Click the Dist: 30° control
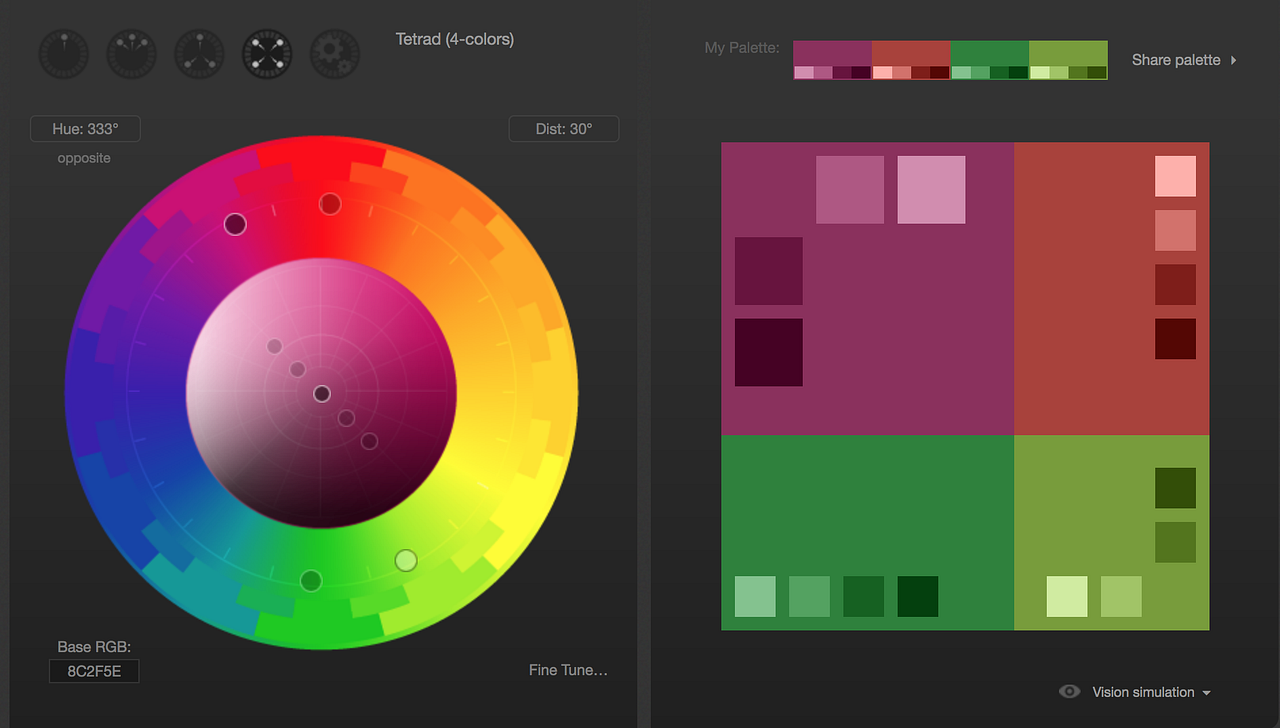Viewport: 1280px width, 728px height. 563,128
